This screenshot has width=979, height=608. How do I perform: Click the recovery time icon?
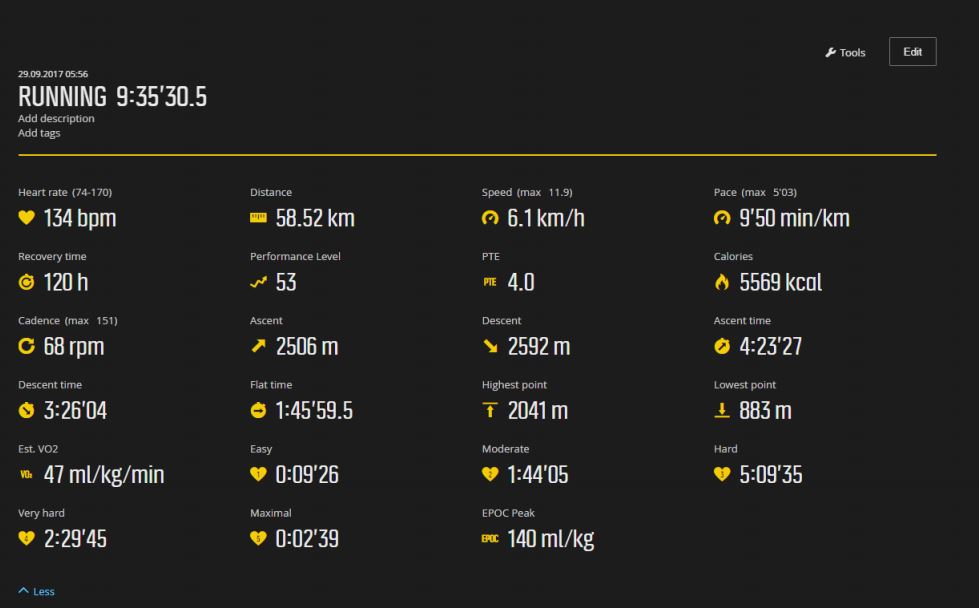coord(26,282)
